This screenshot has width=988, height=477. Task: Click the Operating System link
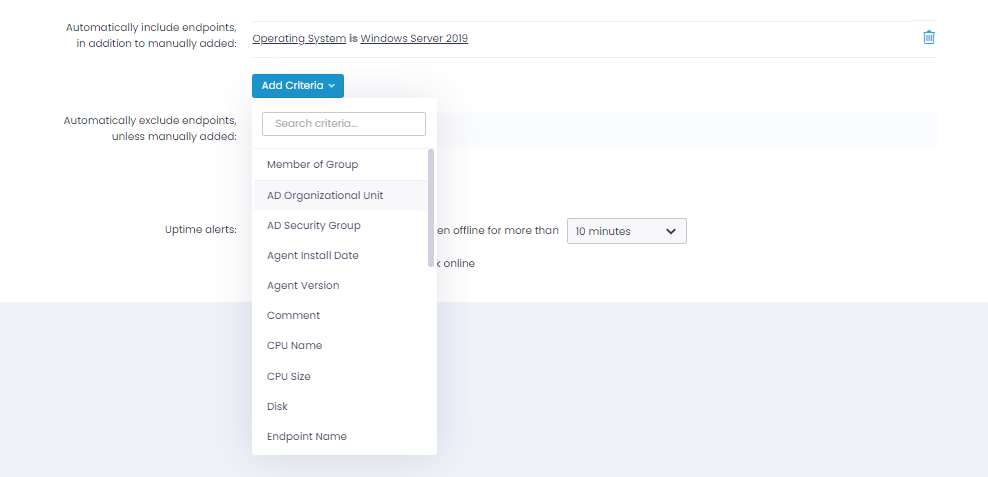[298, 39]
